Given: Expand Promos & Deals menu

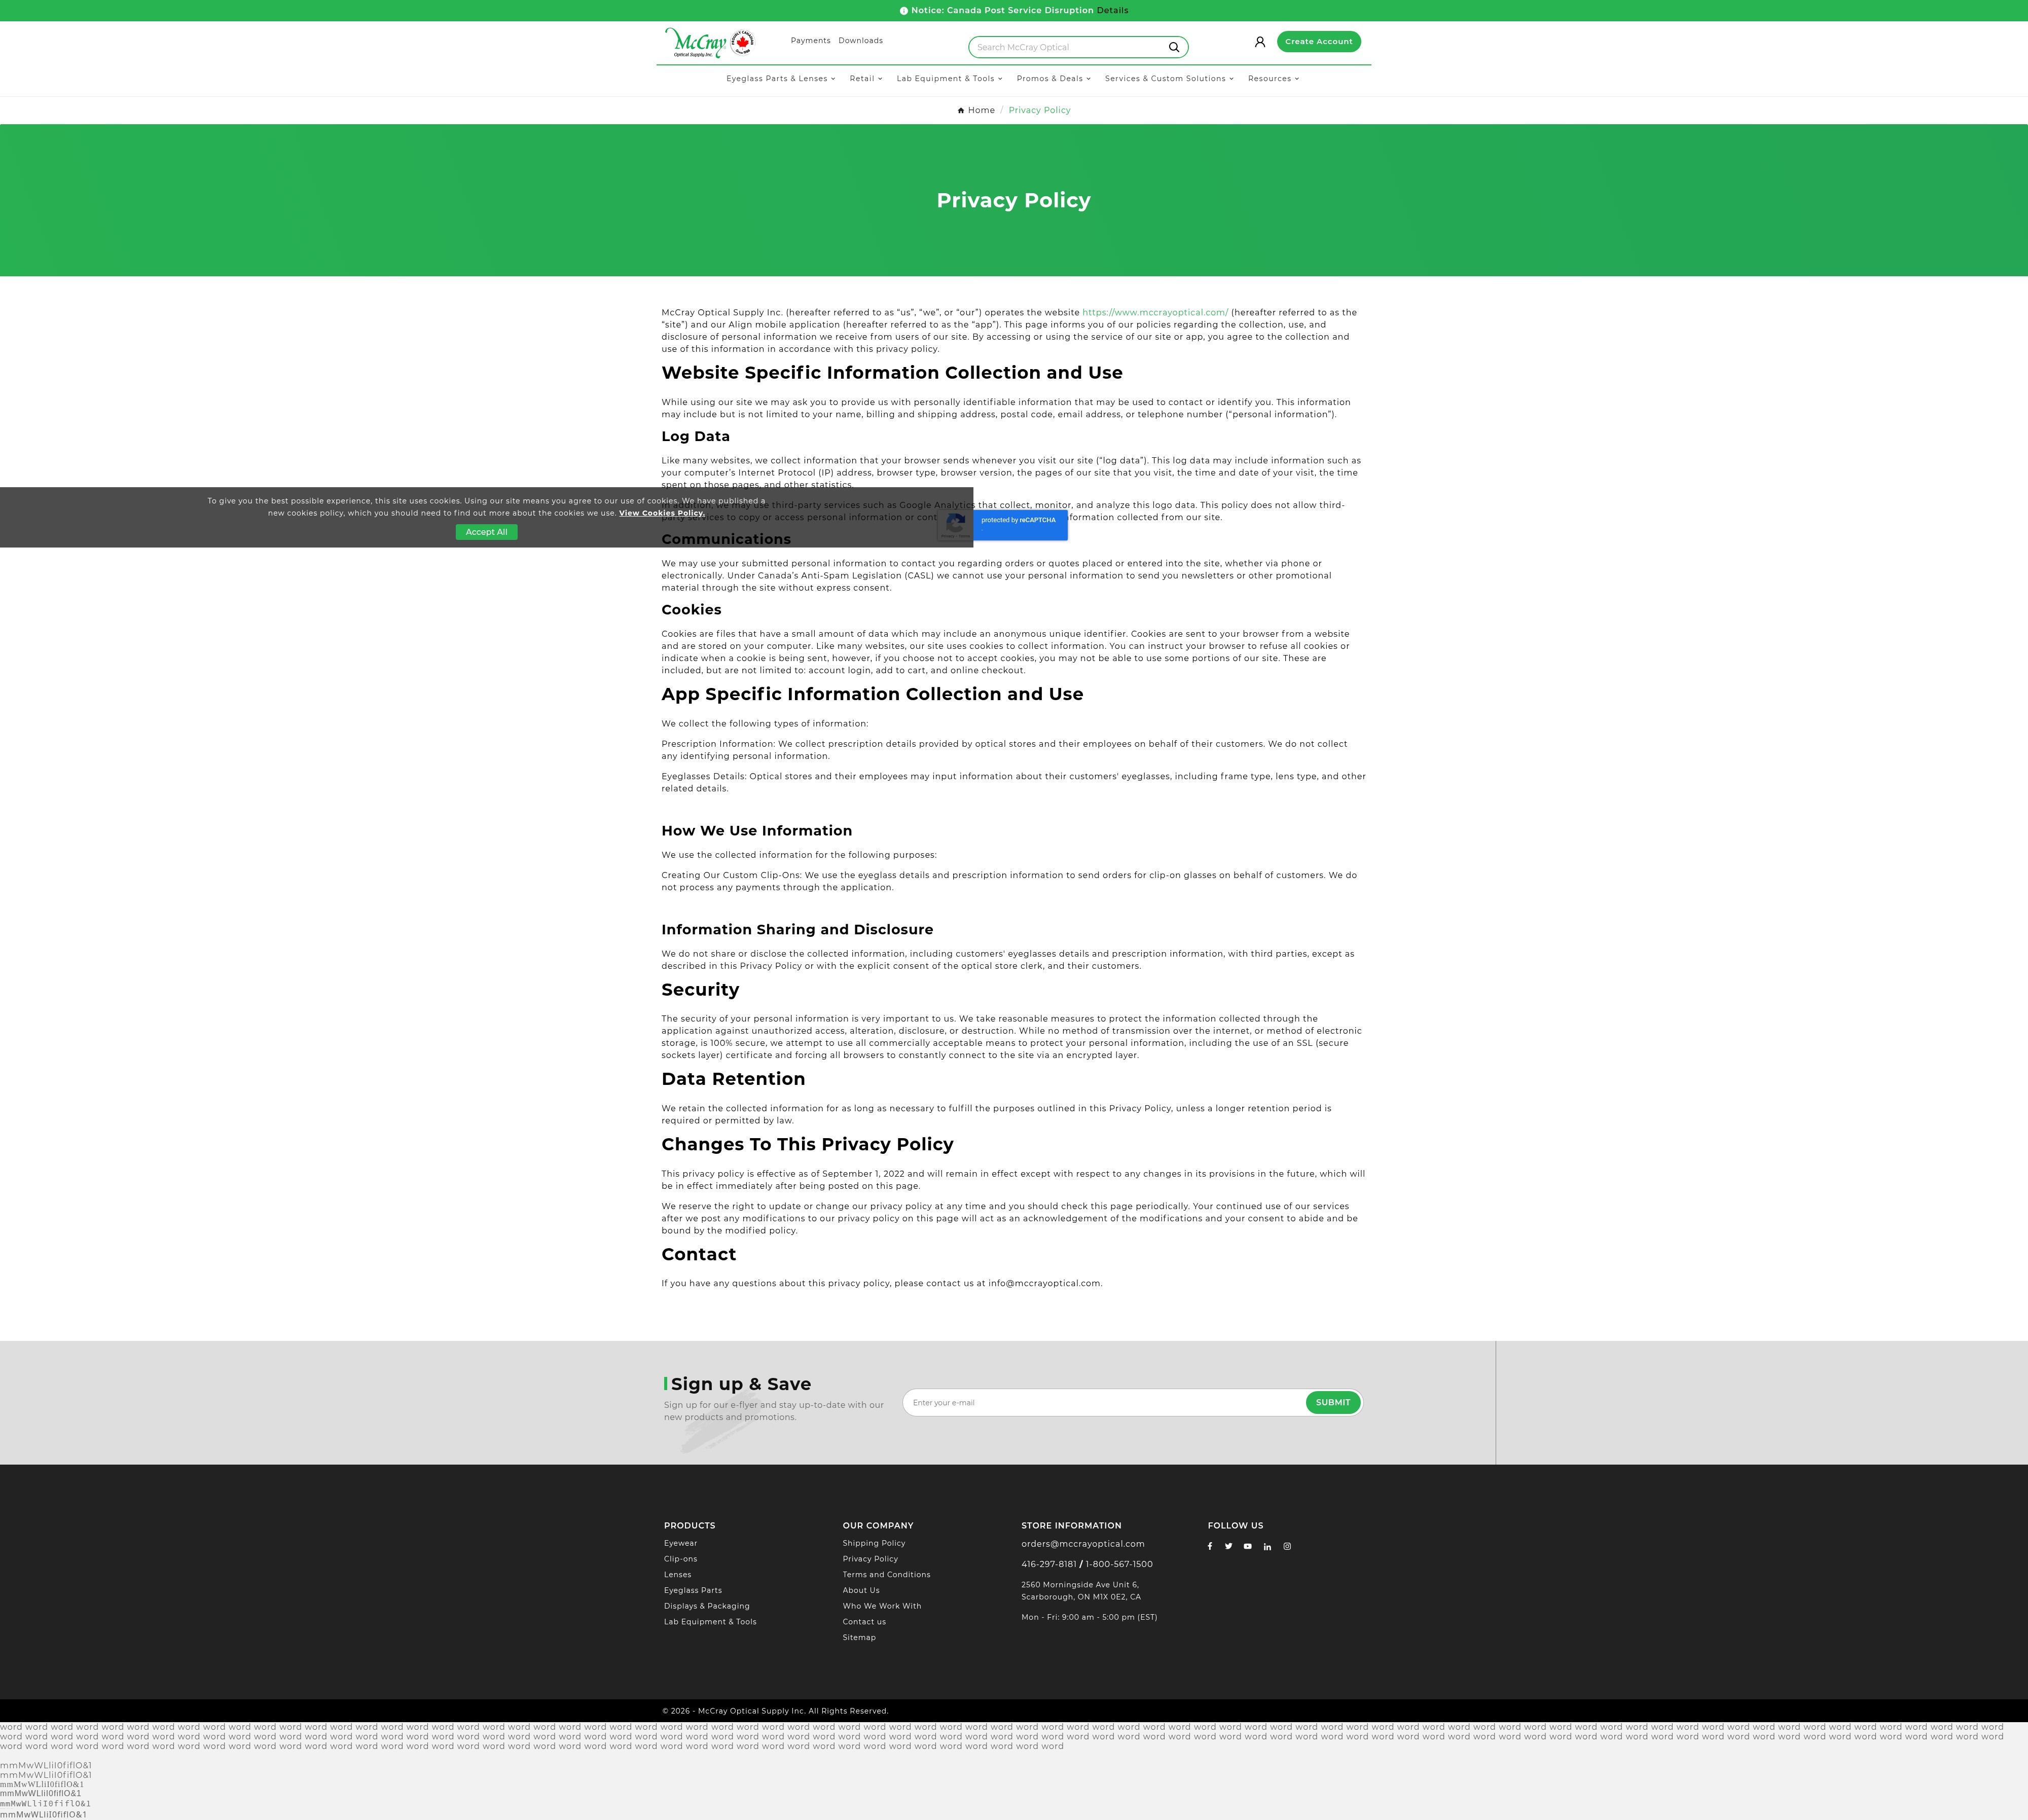Looking at the screenshot, I should click(x=1054, y=78).
